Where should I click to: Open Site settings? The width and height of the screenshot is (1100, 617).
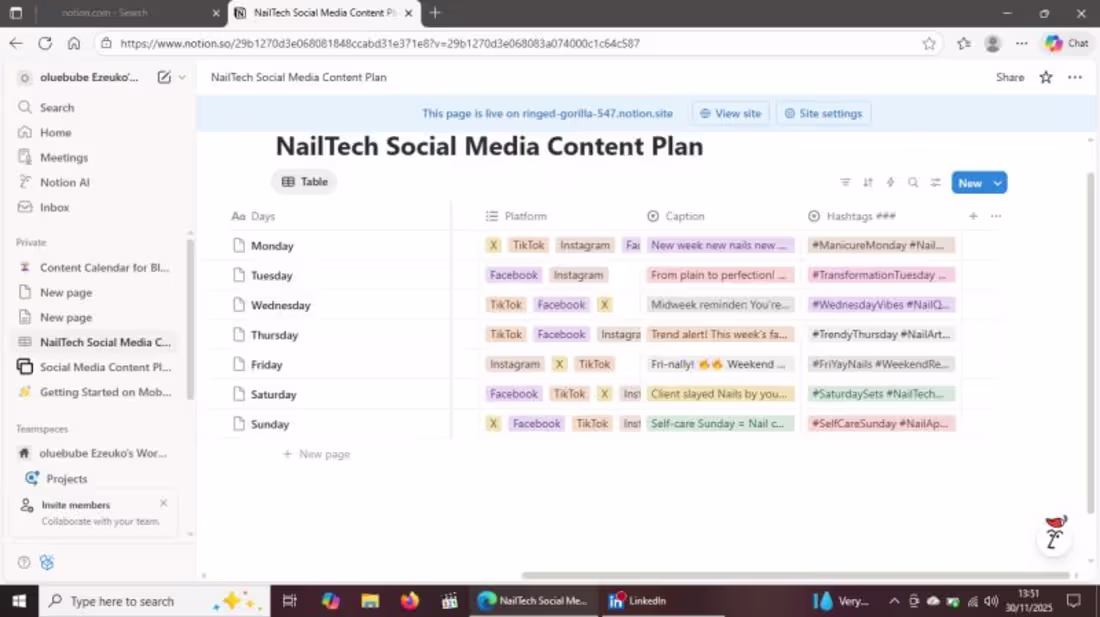823,114
